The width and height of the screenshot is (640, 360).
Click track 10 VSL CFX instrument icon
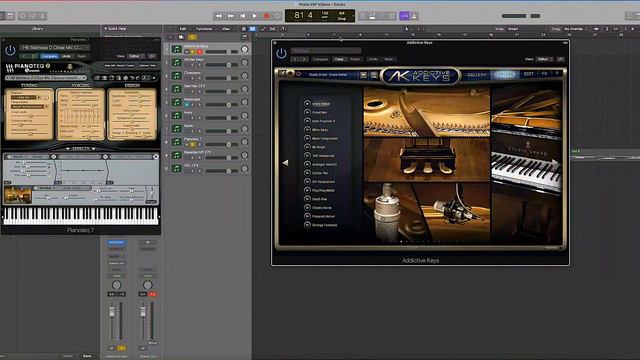tap(177, 169)
